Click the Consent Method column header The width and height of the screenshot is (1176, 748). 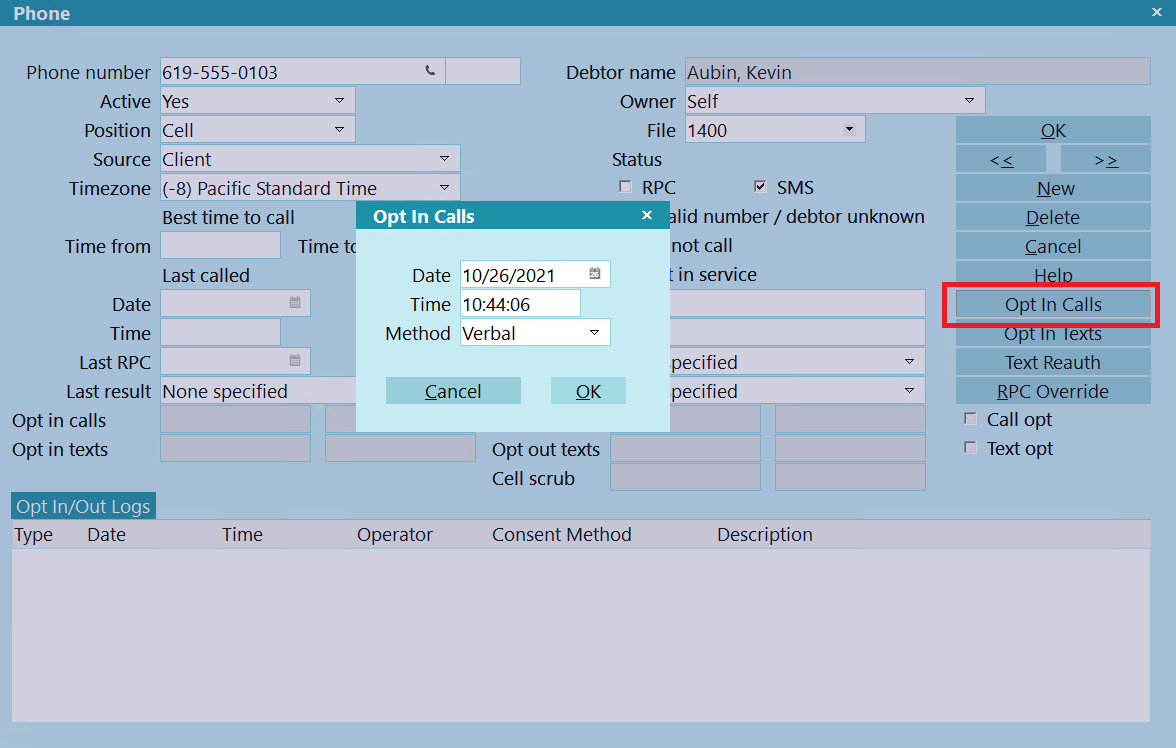click(562, 534)
